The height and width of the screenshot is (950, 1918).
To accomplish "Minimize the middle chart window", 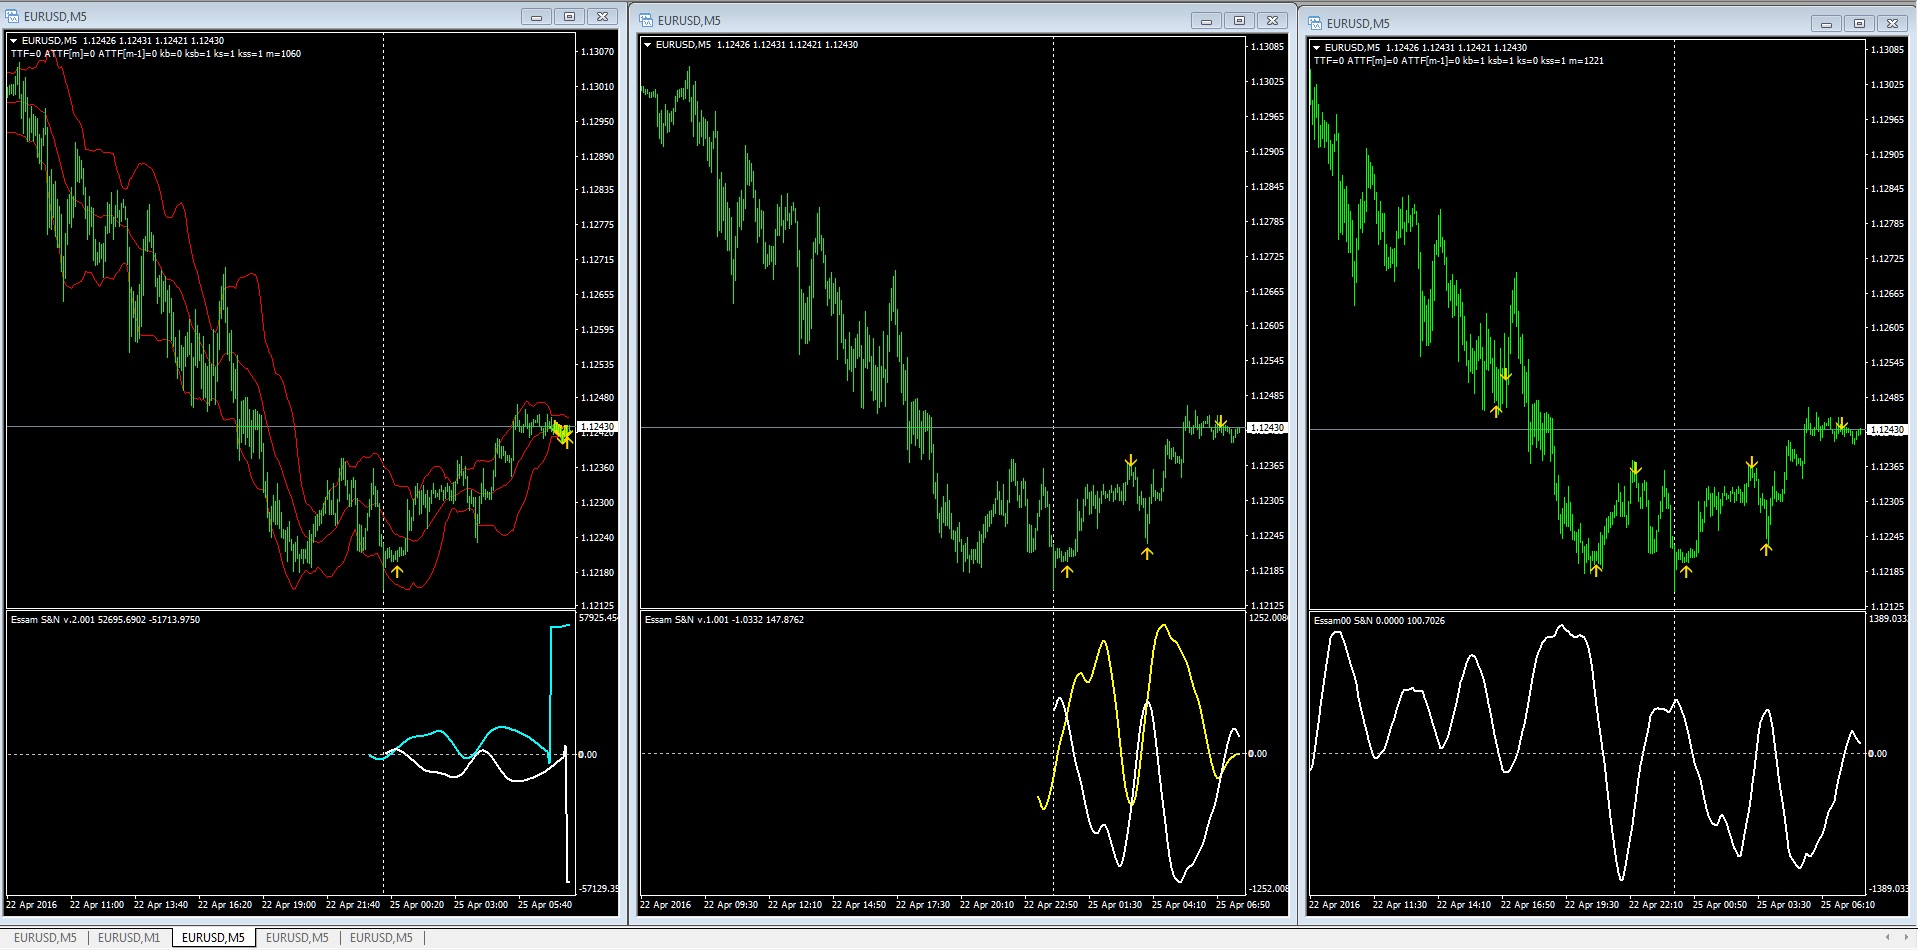I will 1206,21.
